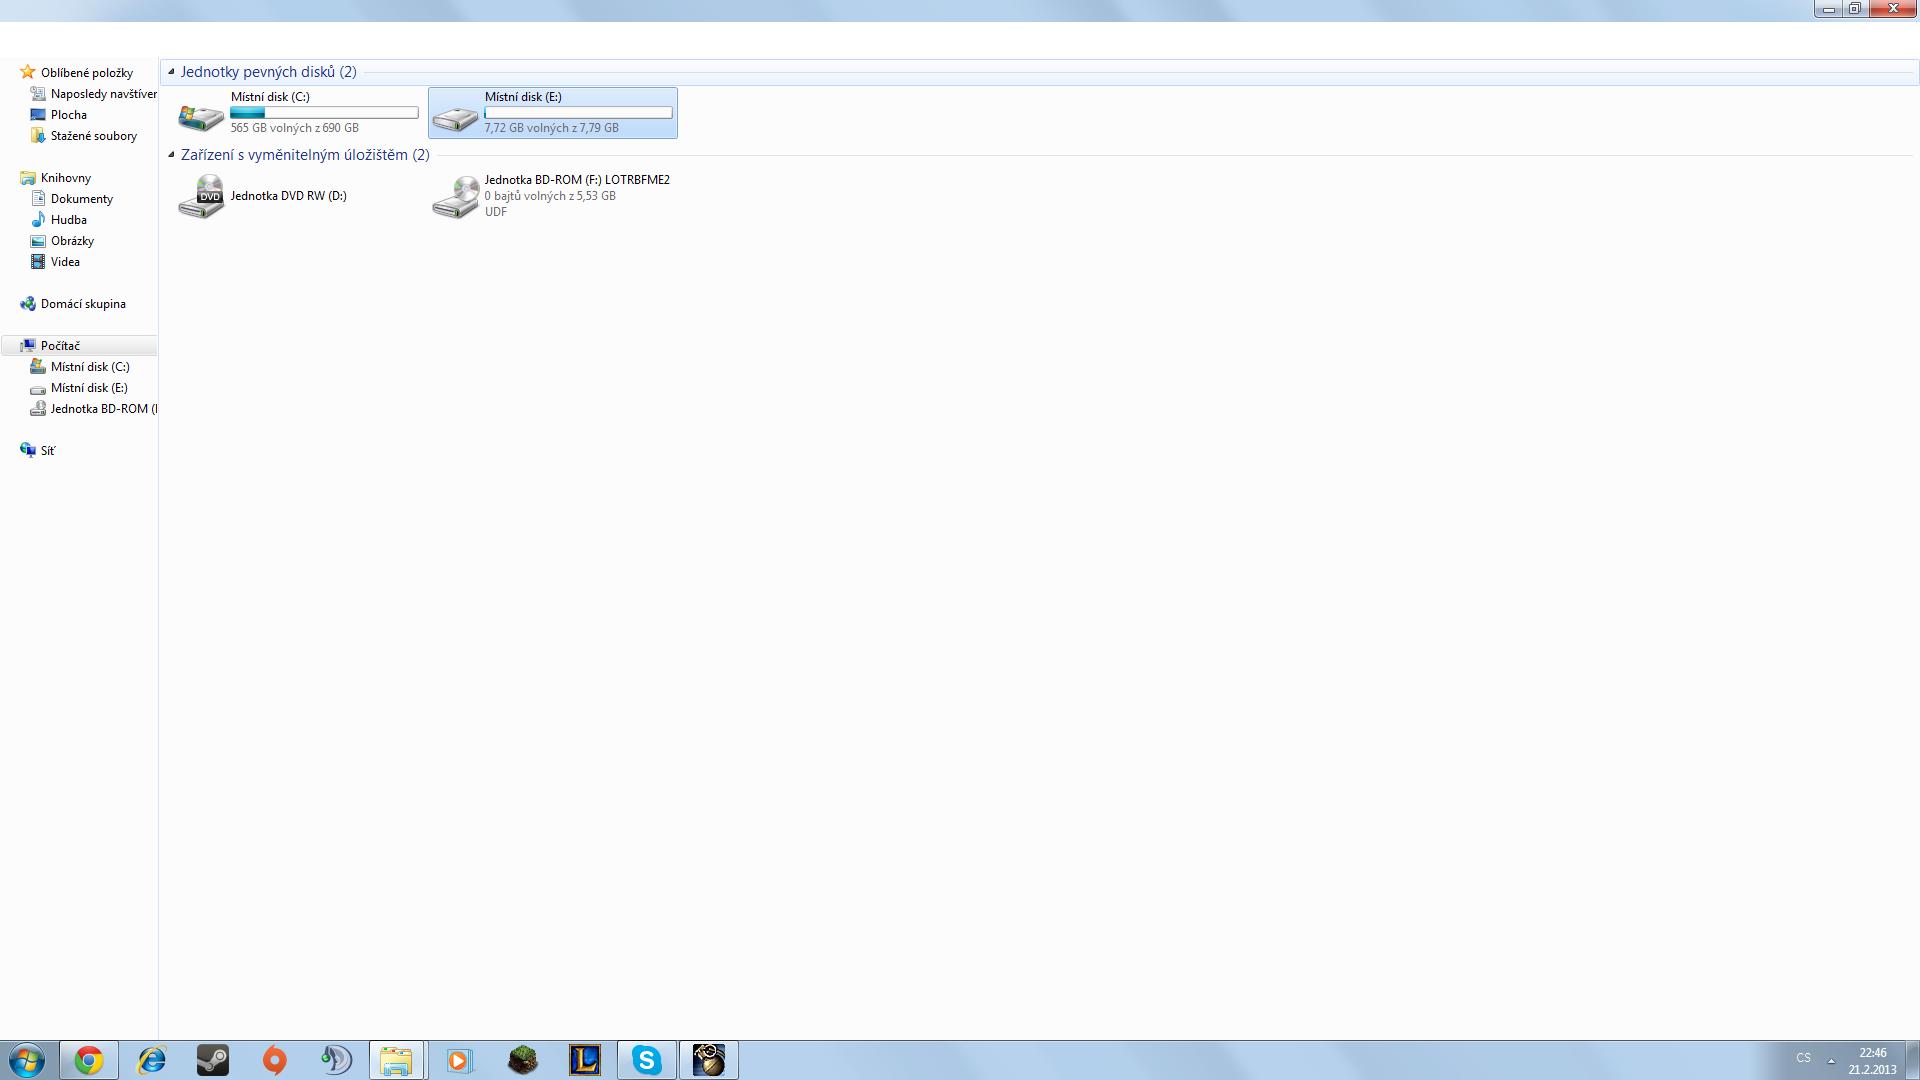
Task: Click the C: drive capacity bar
Action: click(x=324, y=113)
